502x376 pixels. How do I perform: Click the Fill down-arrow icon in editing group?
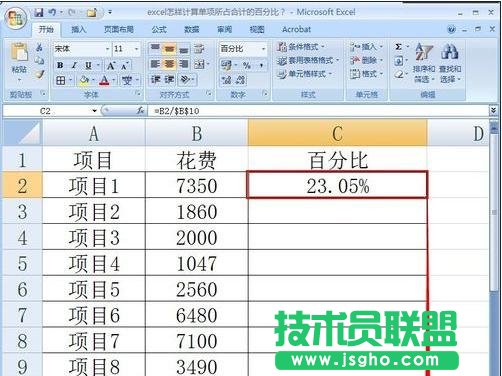coord(399,61)
